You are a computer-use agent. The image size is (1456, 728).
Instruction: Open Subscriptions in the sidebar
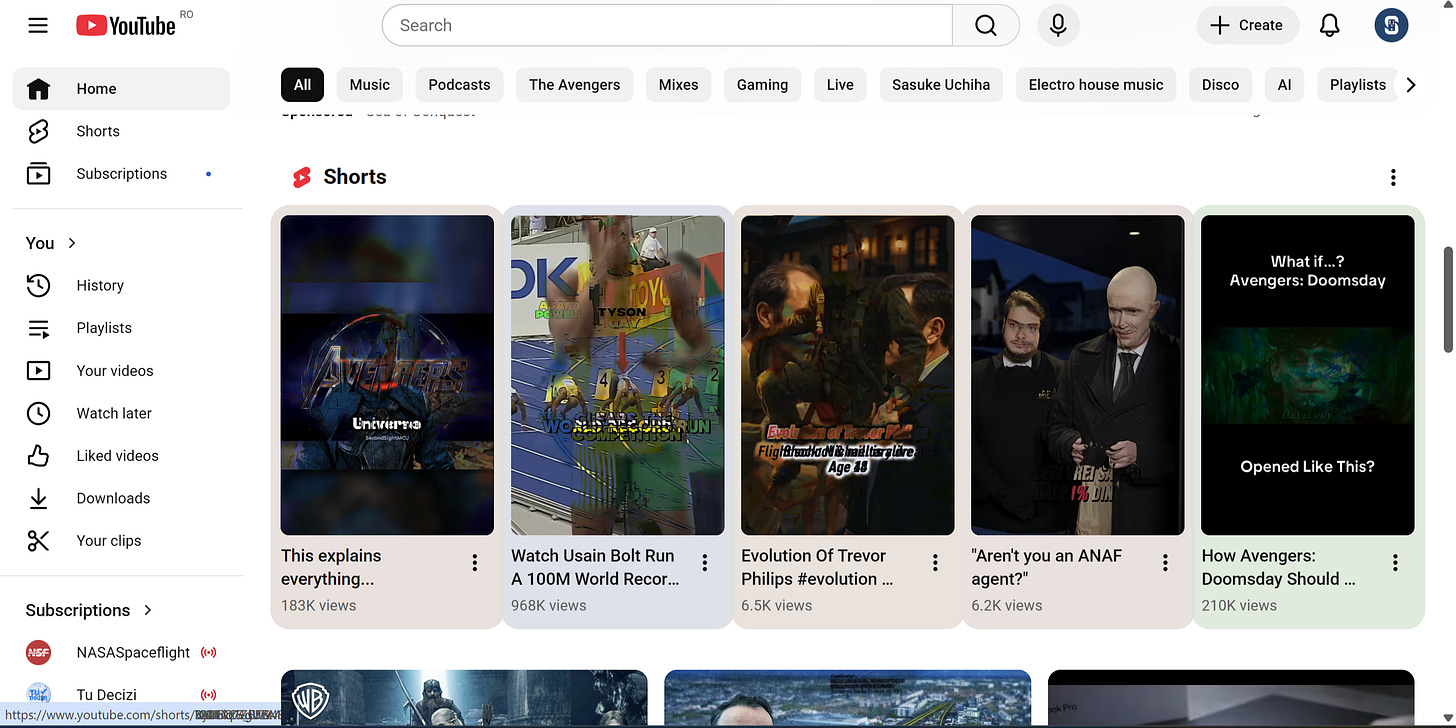[x=121, y=174]
